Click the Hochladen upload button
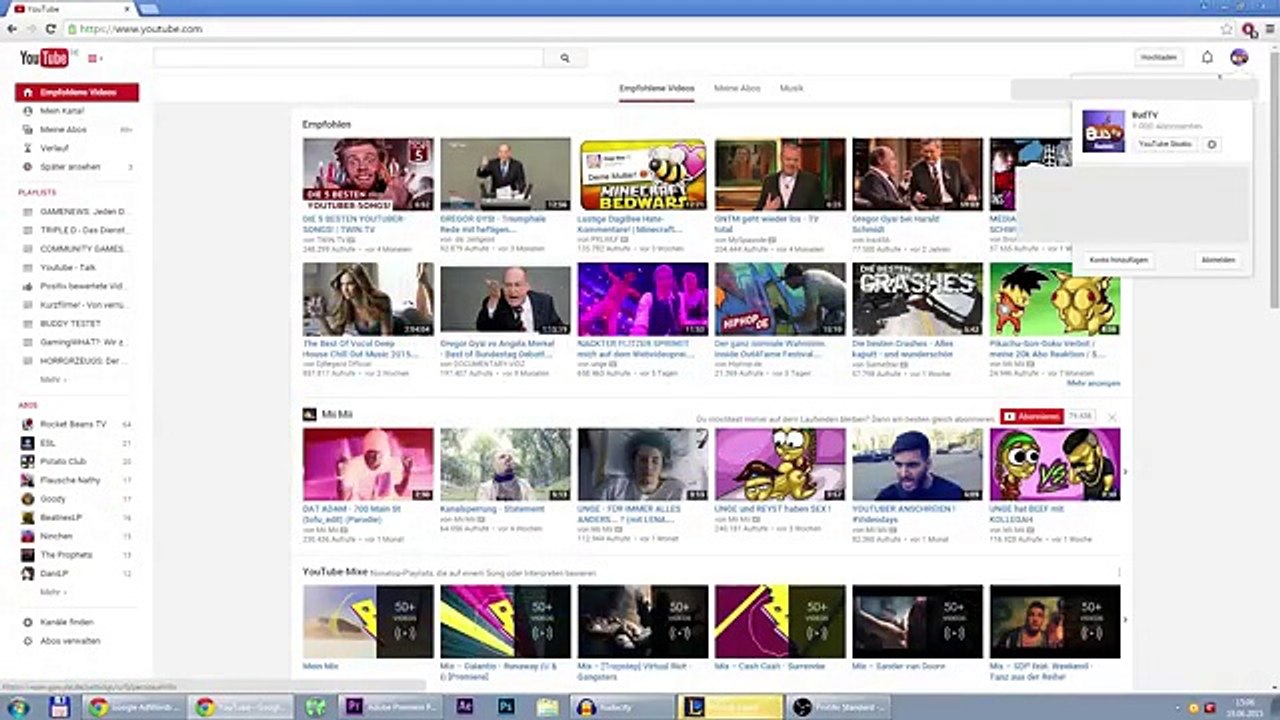 [1158, 58]
